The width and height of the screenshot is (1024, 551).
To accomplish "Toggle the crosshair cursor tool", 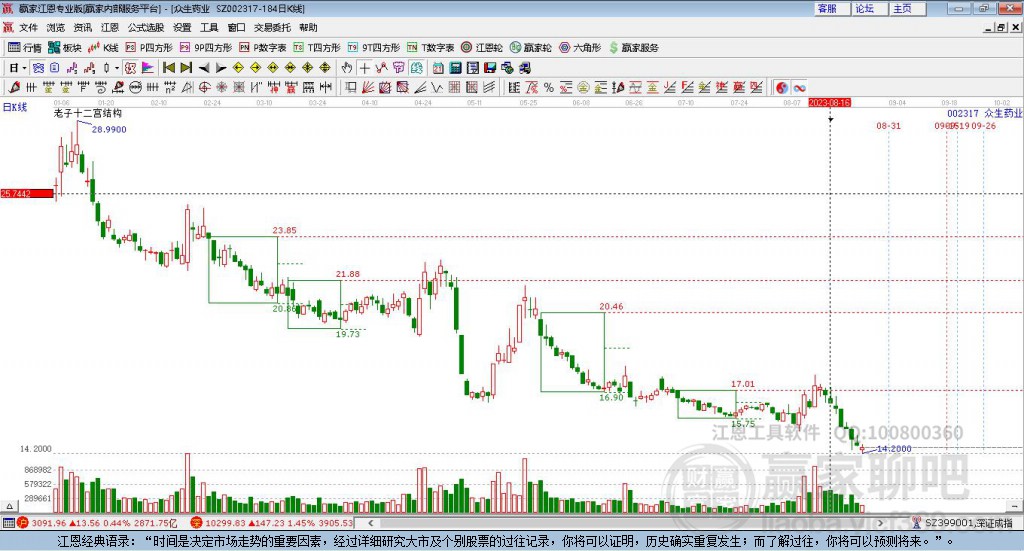I will pyautogui.click(x=364, y=68).
